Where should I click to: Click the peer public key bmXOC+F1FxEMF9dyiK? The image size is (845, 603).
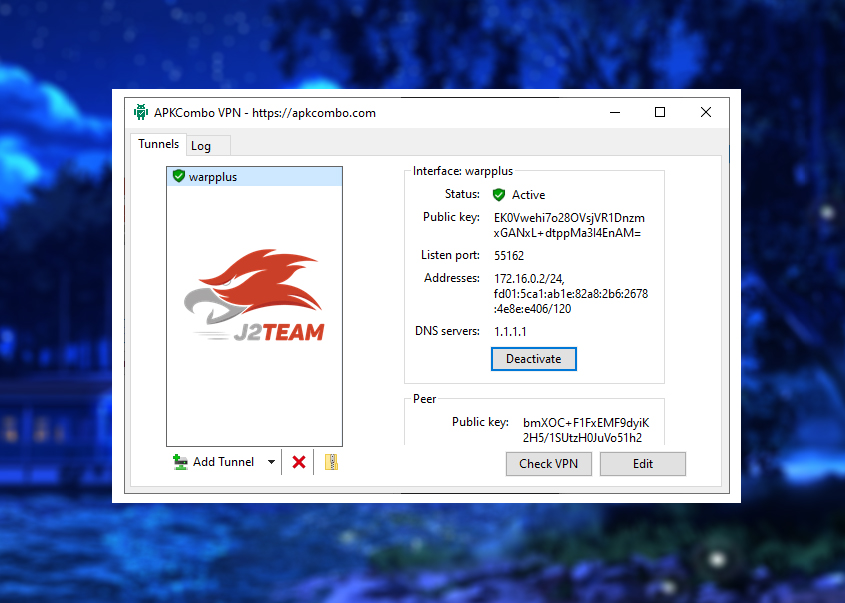point(586,430)
